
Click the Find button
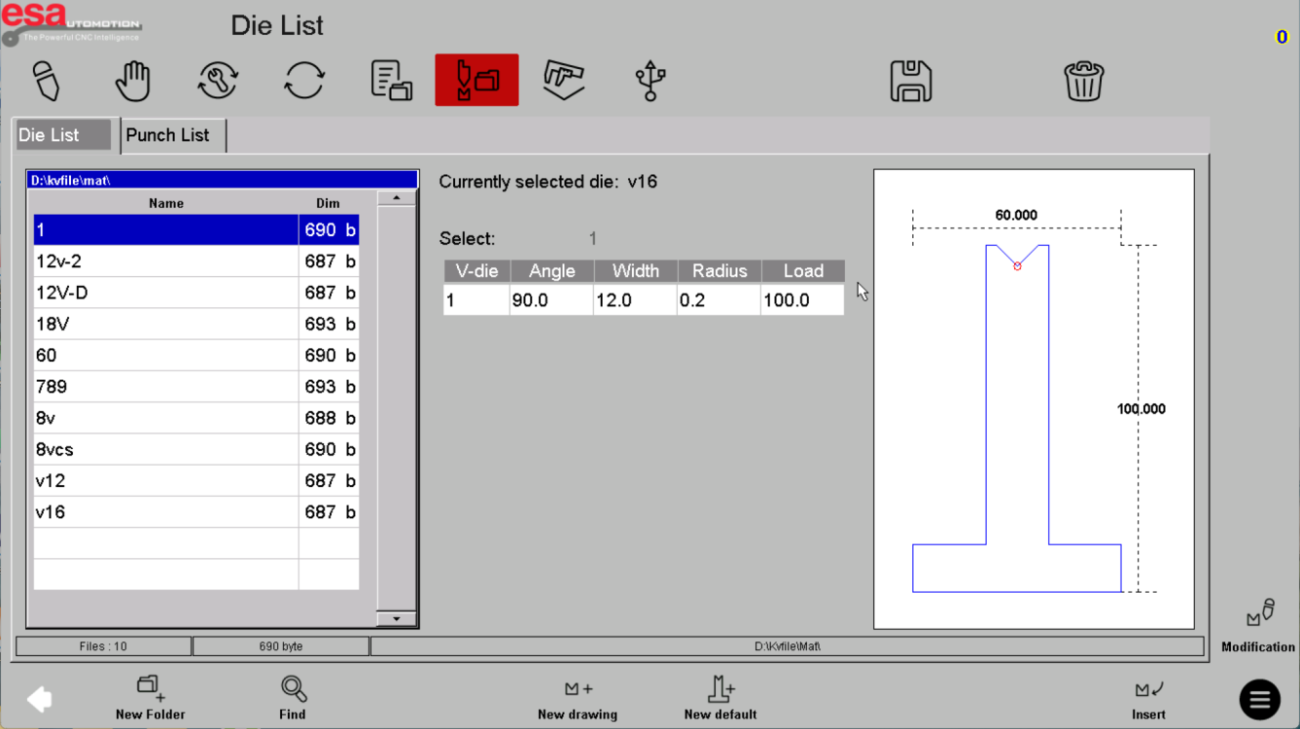(x=292, y=697)
